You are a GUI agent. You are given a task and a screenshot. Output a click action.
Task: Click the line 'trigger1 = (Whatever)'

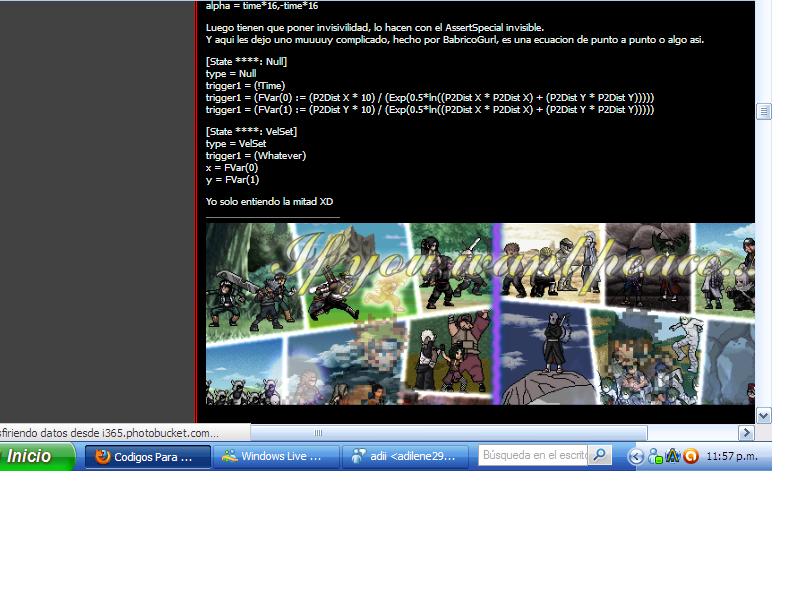(x=256, y=156)
